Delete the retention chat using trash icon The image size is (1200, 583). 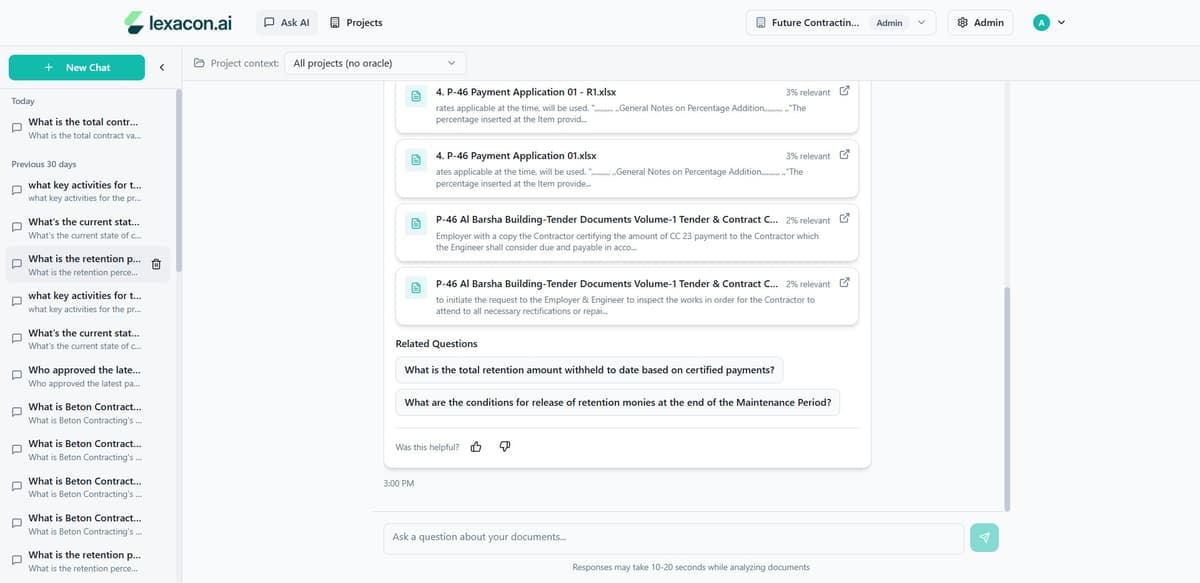coord(156,264)
